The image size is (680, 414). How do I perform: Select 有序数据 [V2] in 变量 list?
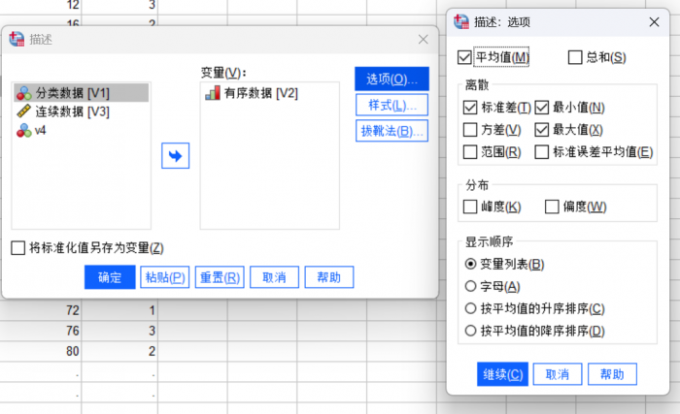270,93
